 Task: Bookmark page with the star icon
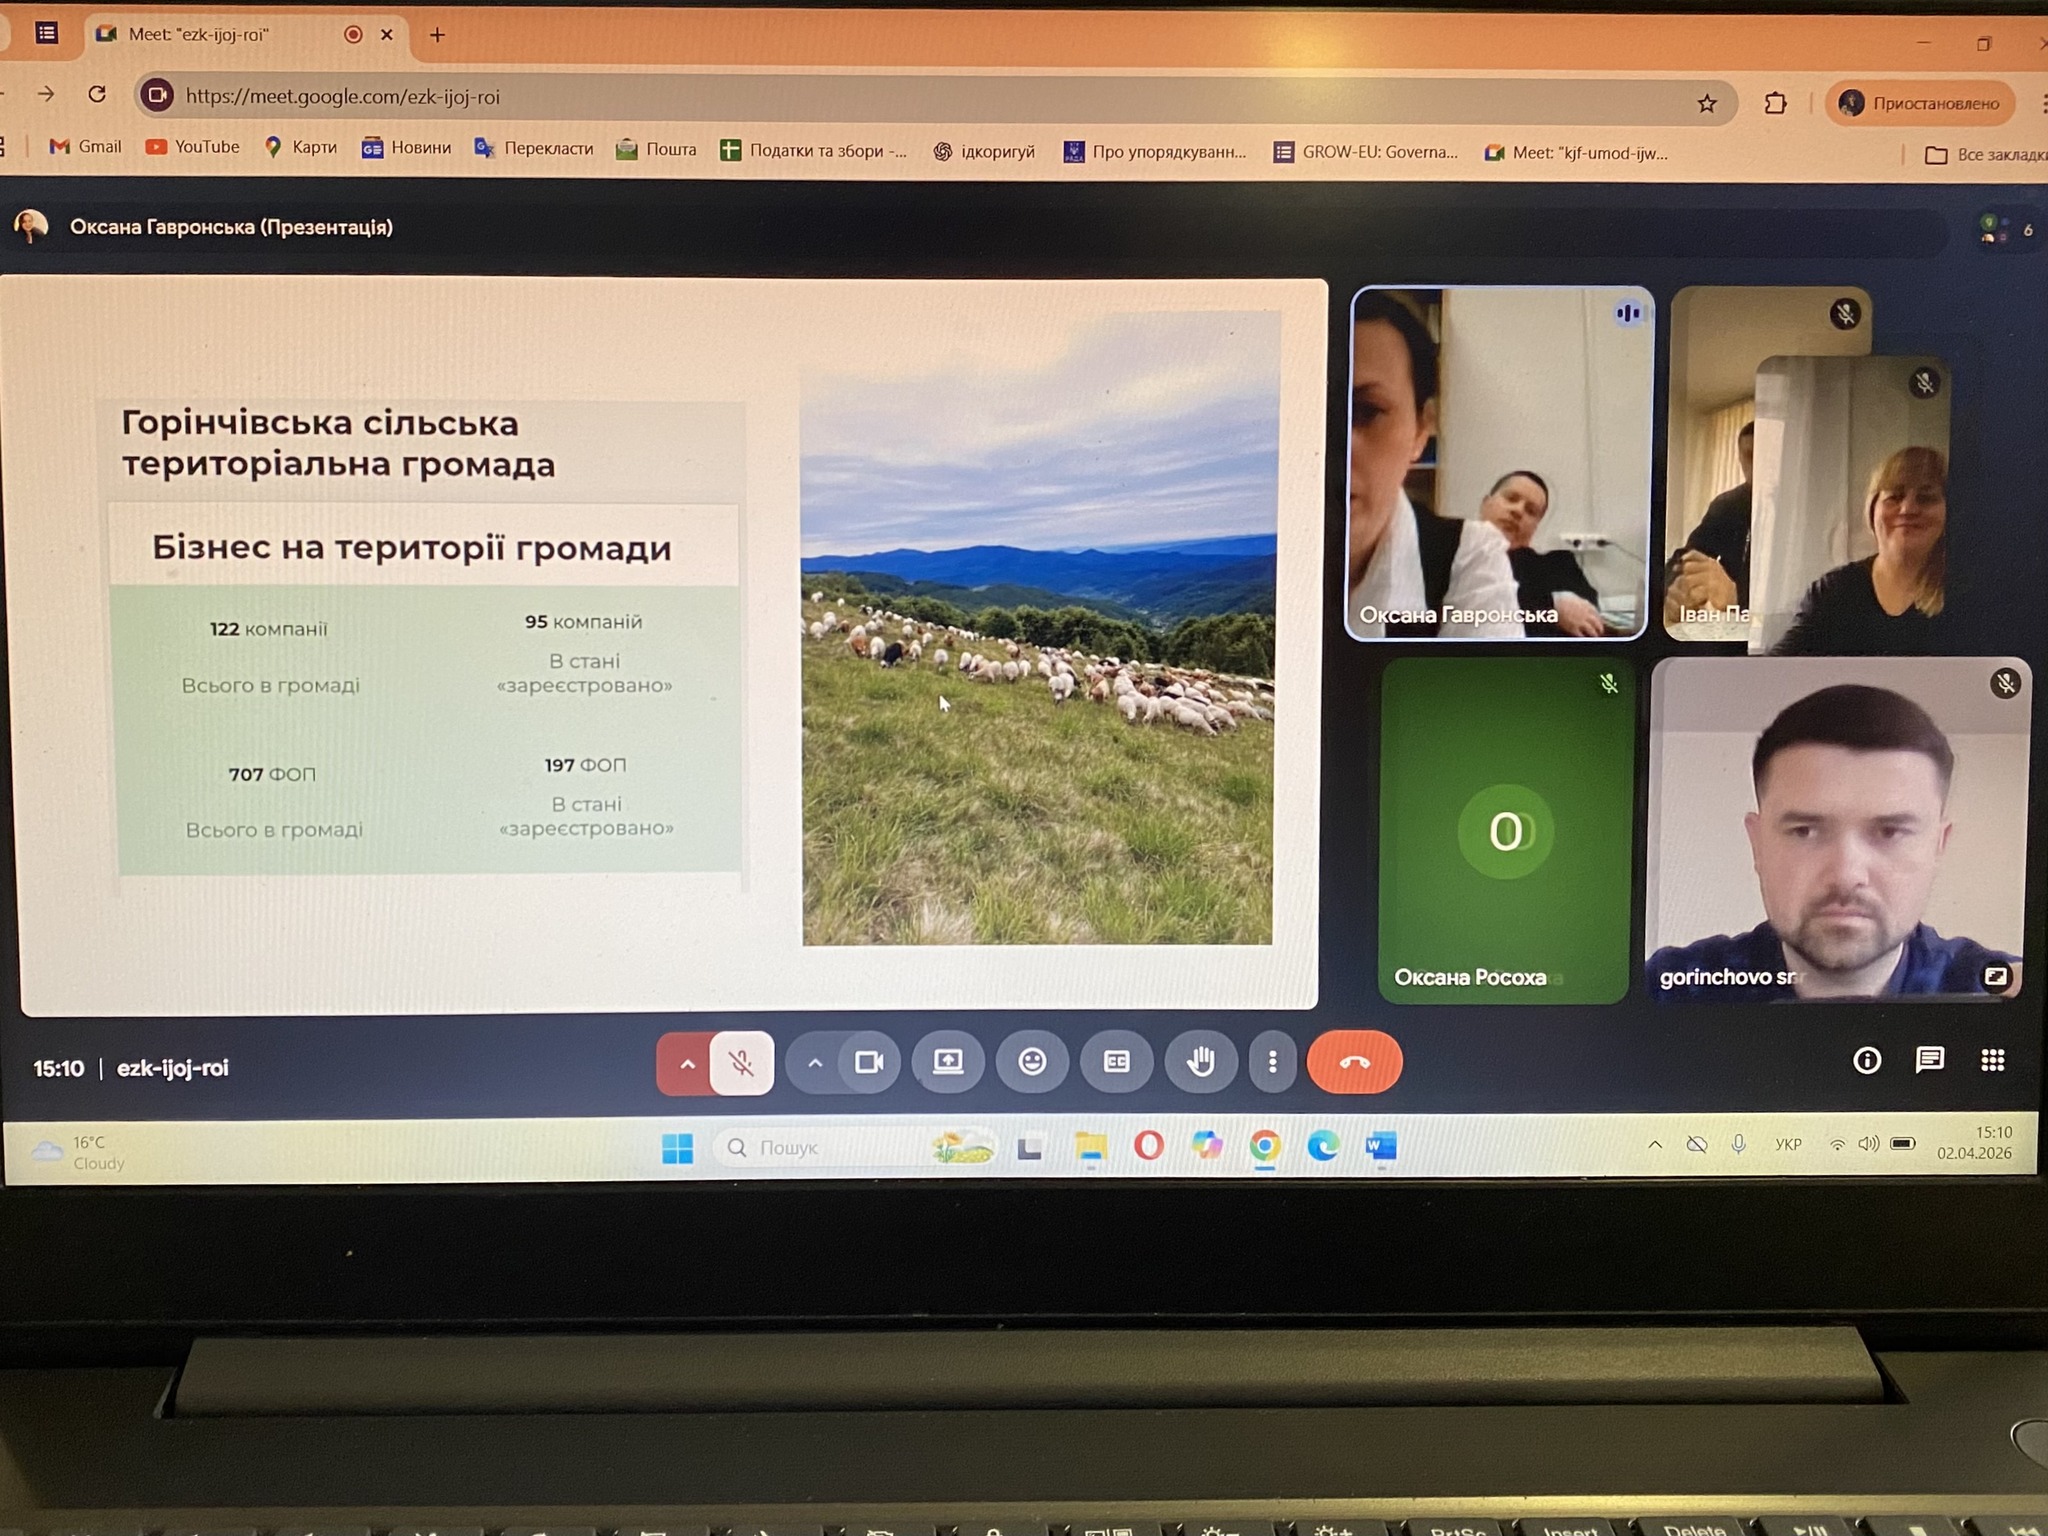(1707, 103)
